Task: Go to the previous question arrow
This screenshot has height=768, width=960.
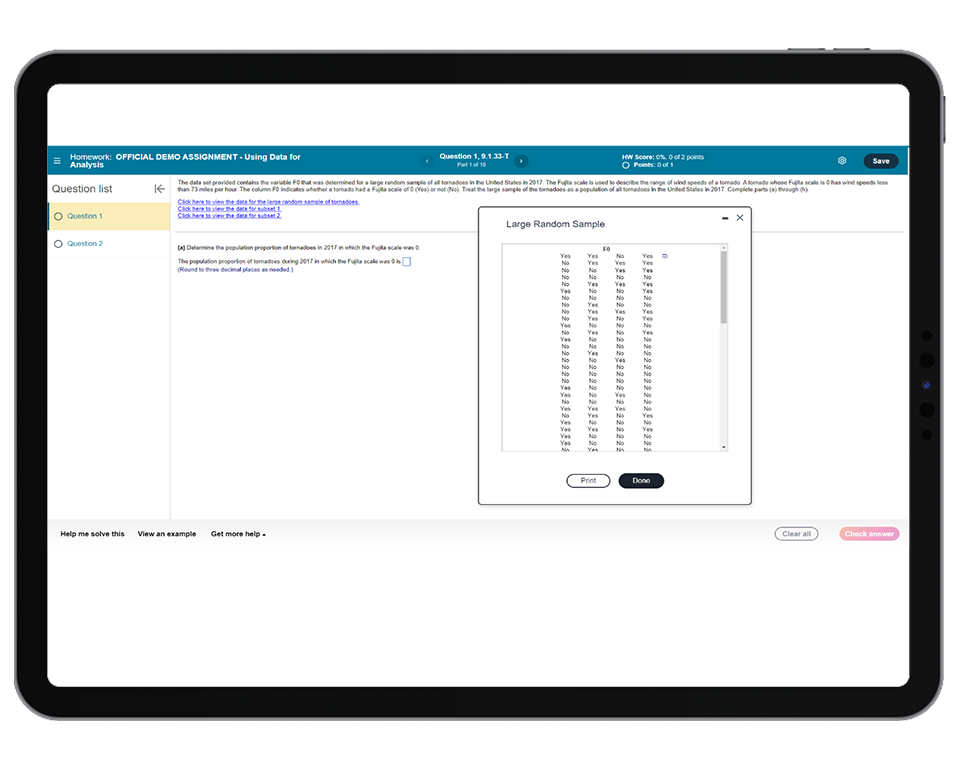Action: pyautogui.click(x=428, y=161)
